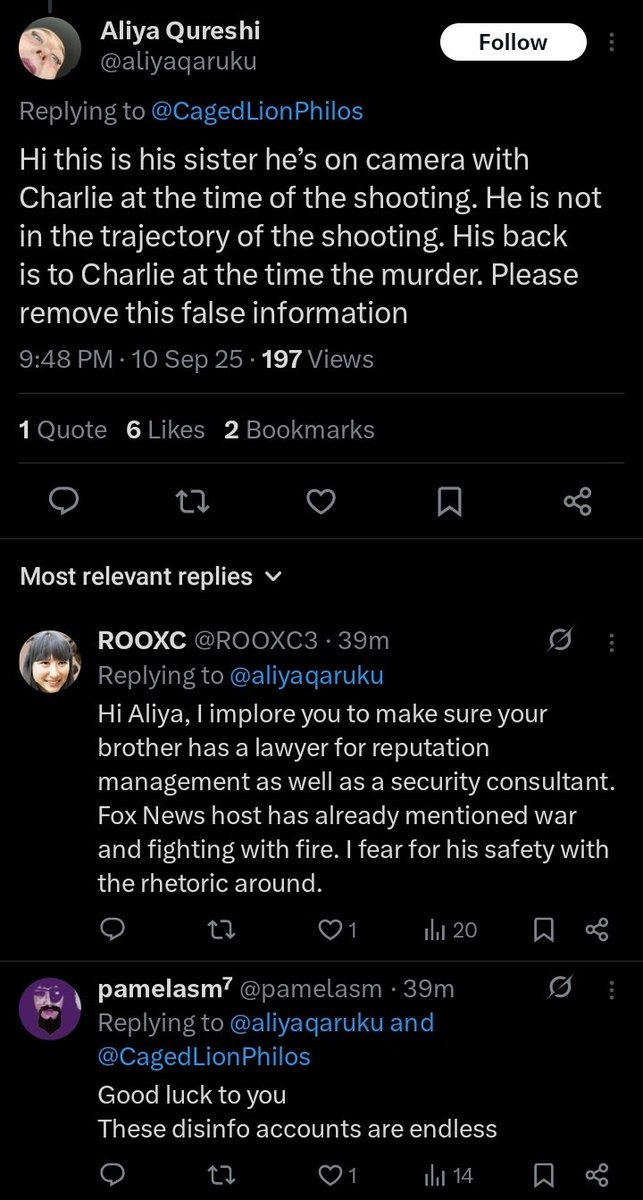The height and width of the screenshot is (1200, 643).
Task: Open the @CagedLionPhilos mention link at top
Action: [x=256, y=111]
